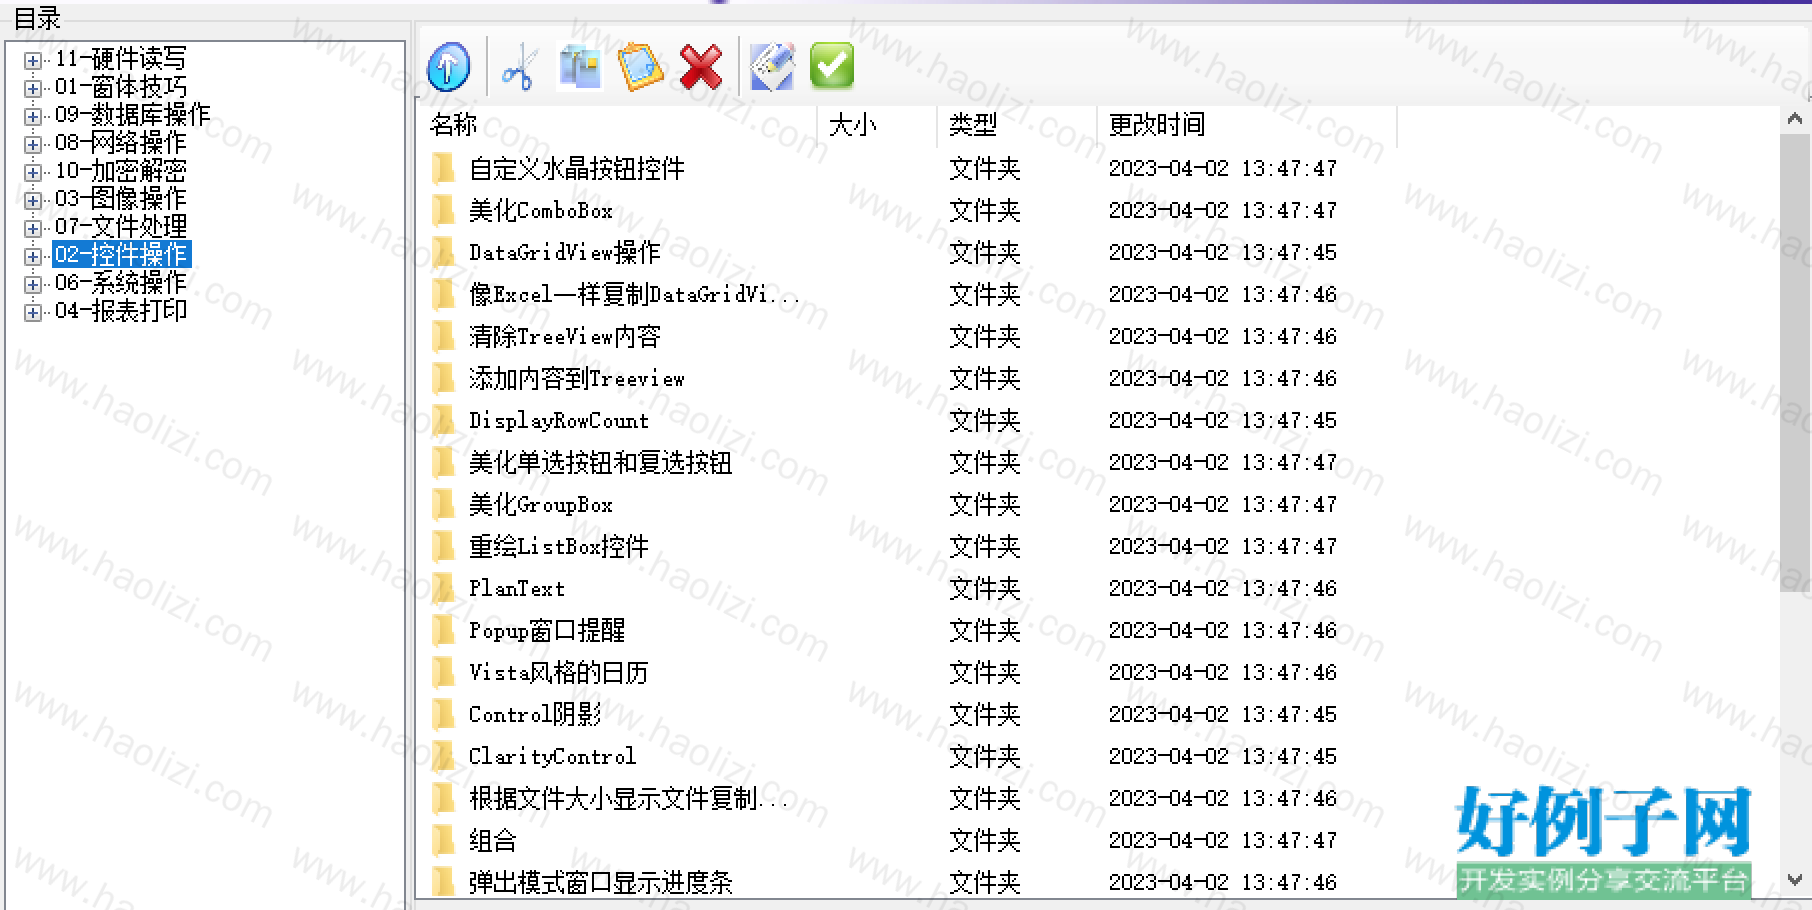Select the 像Excel一样复制DataGridVi... folder name
The image size is (1812, 910).
(634, 295)
